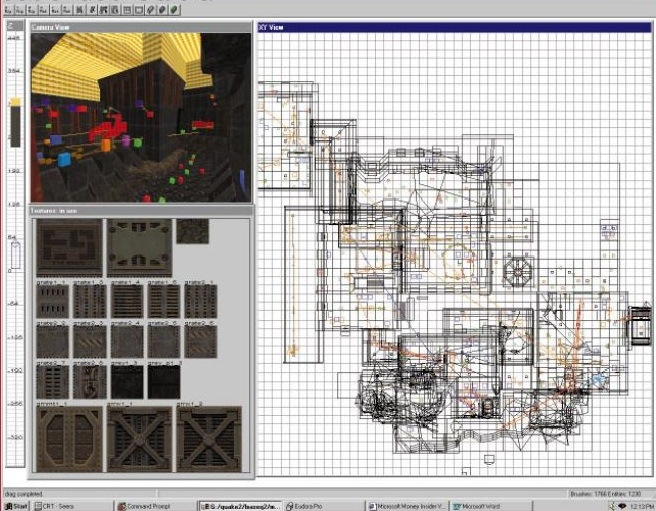
Task: Pick the small rocky texture in top row
Action: coord(192,231)
